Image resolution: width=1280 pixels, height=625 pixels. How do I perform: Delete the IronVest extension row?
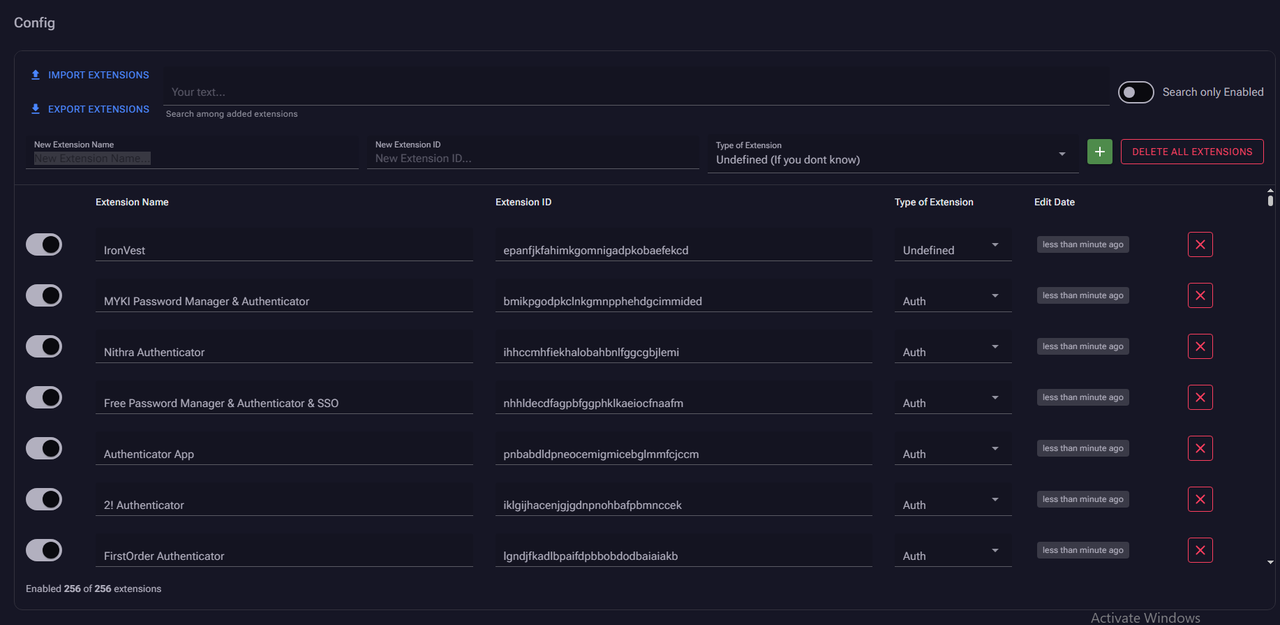pyautogui.click(x=1200, y=245)
